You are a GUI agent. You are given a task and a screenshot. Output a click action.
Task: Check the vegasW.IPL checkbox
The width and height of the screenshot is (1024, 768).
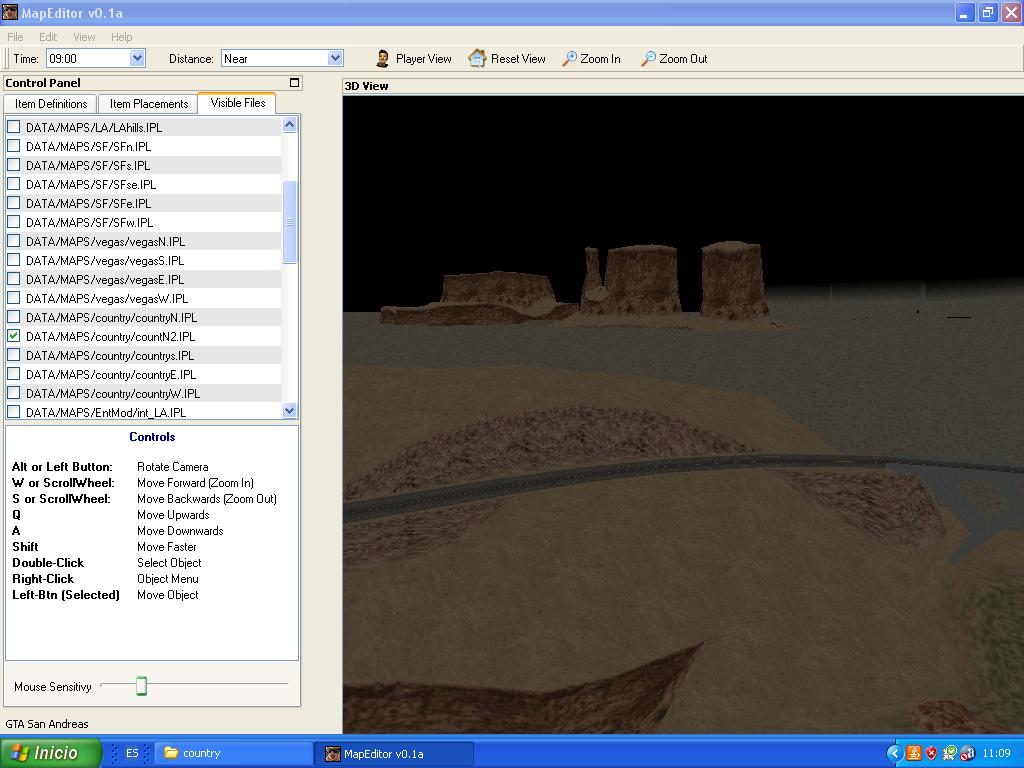pos(13,298)
